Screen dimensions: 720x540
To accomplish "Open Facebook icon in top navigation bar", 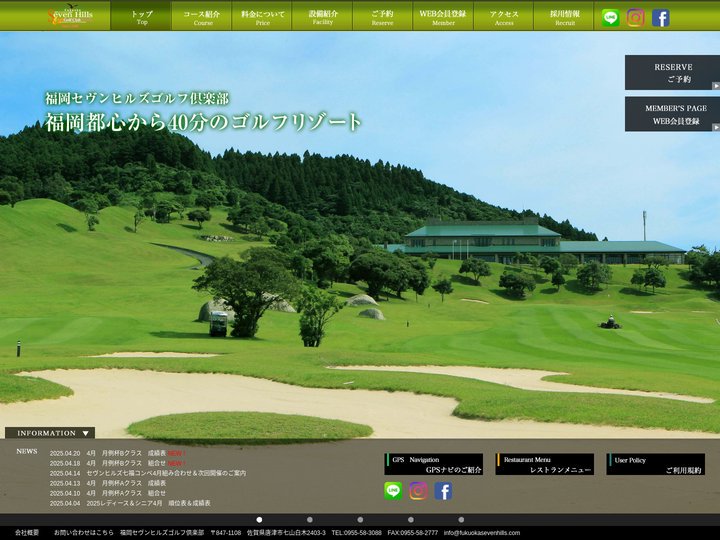I will 661,18.
